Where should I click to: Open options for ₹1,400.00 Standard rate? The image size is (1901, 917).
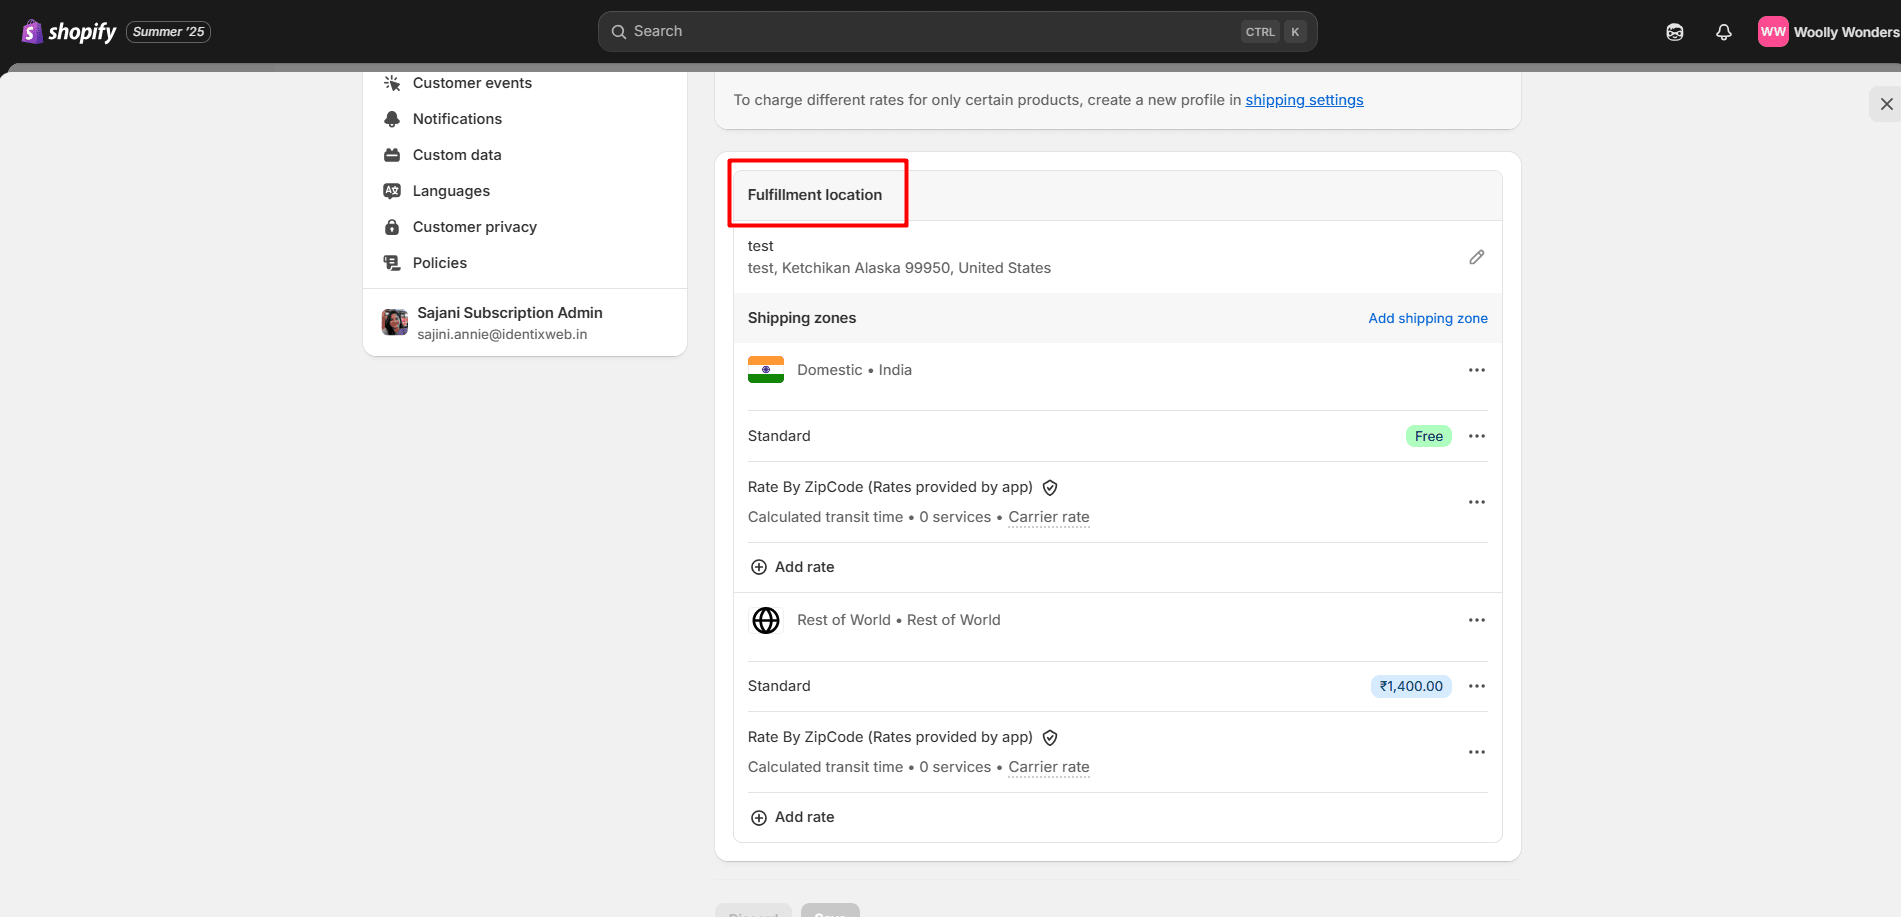coord(1477,686)
